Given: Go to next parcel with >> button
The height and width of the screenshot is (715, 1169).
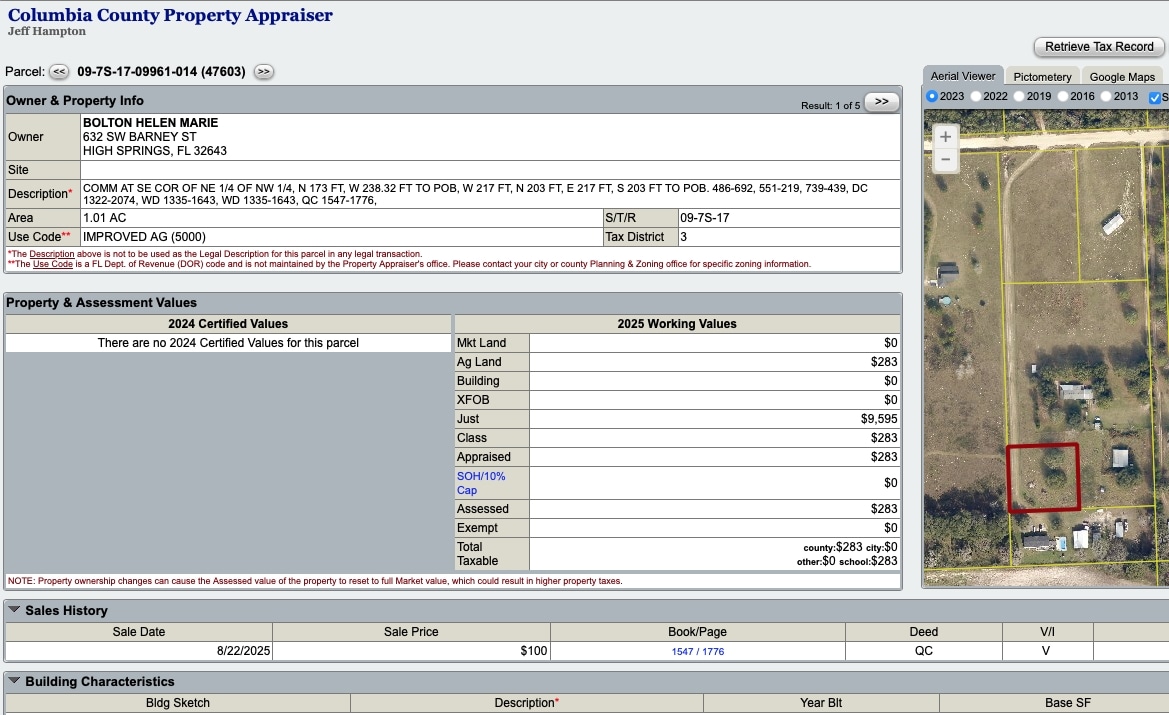Looking at the screenshot, I should (x=263, y=72).
